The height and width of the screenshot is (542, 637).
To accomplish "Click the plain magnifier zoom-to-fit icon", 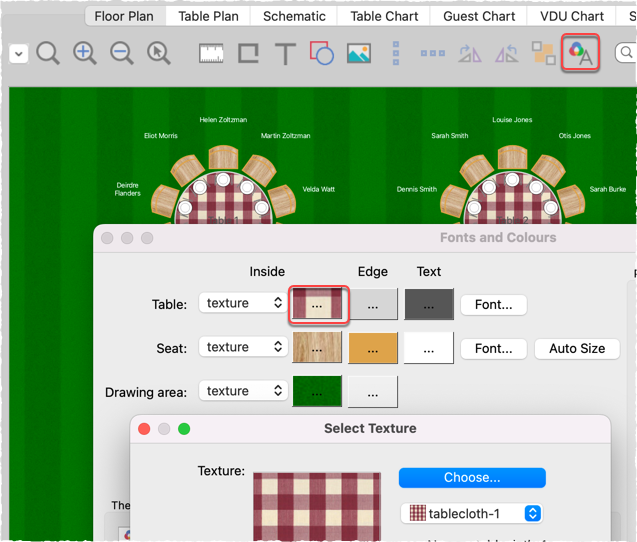I will pos(48,53).
